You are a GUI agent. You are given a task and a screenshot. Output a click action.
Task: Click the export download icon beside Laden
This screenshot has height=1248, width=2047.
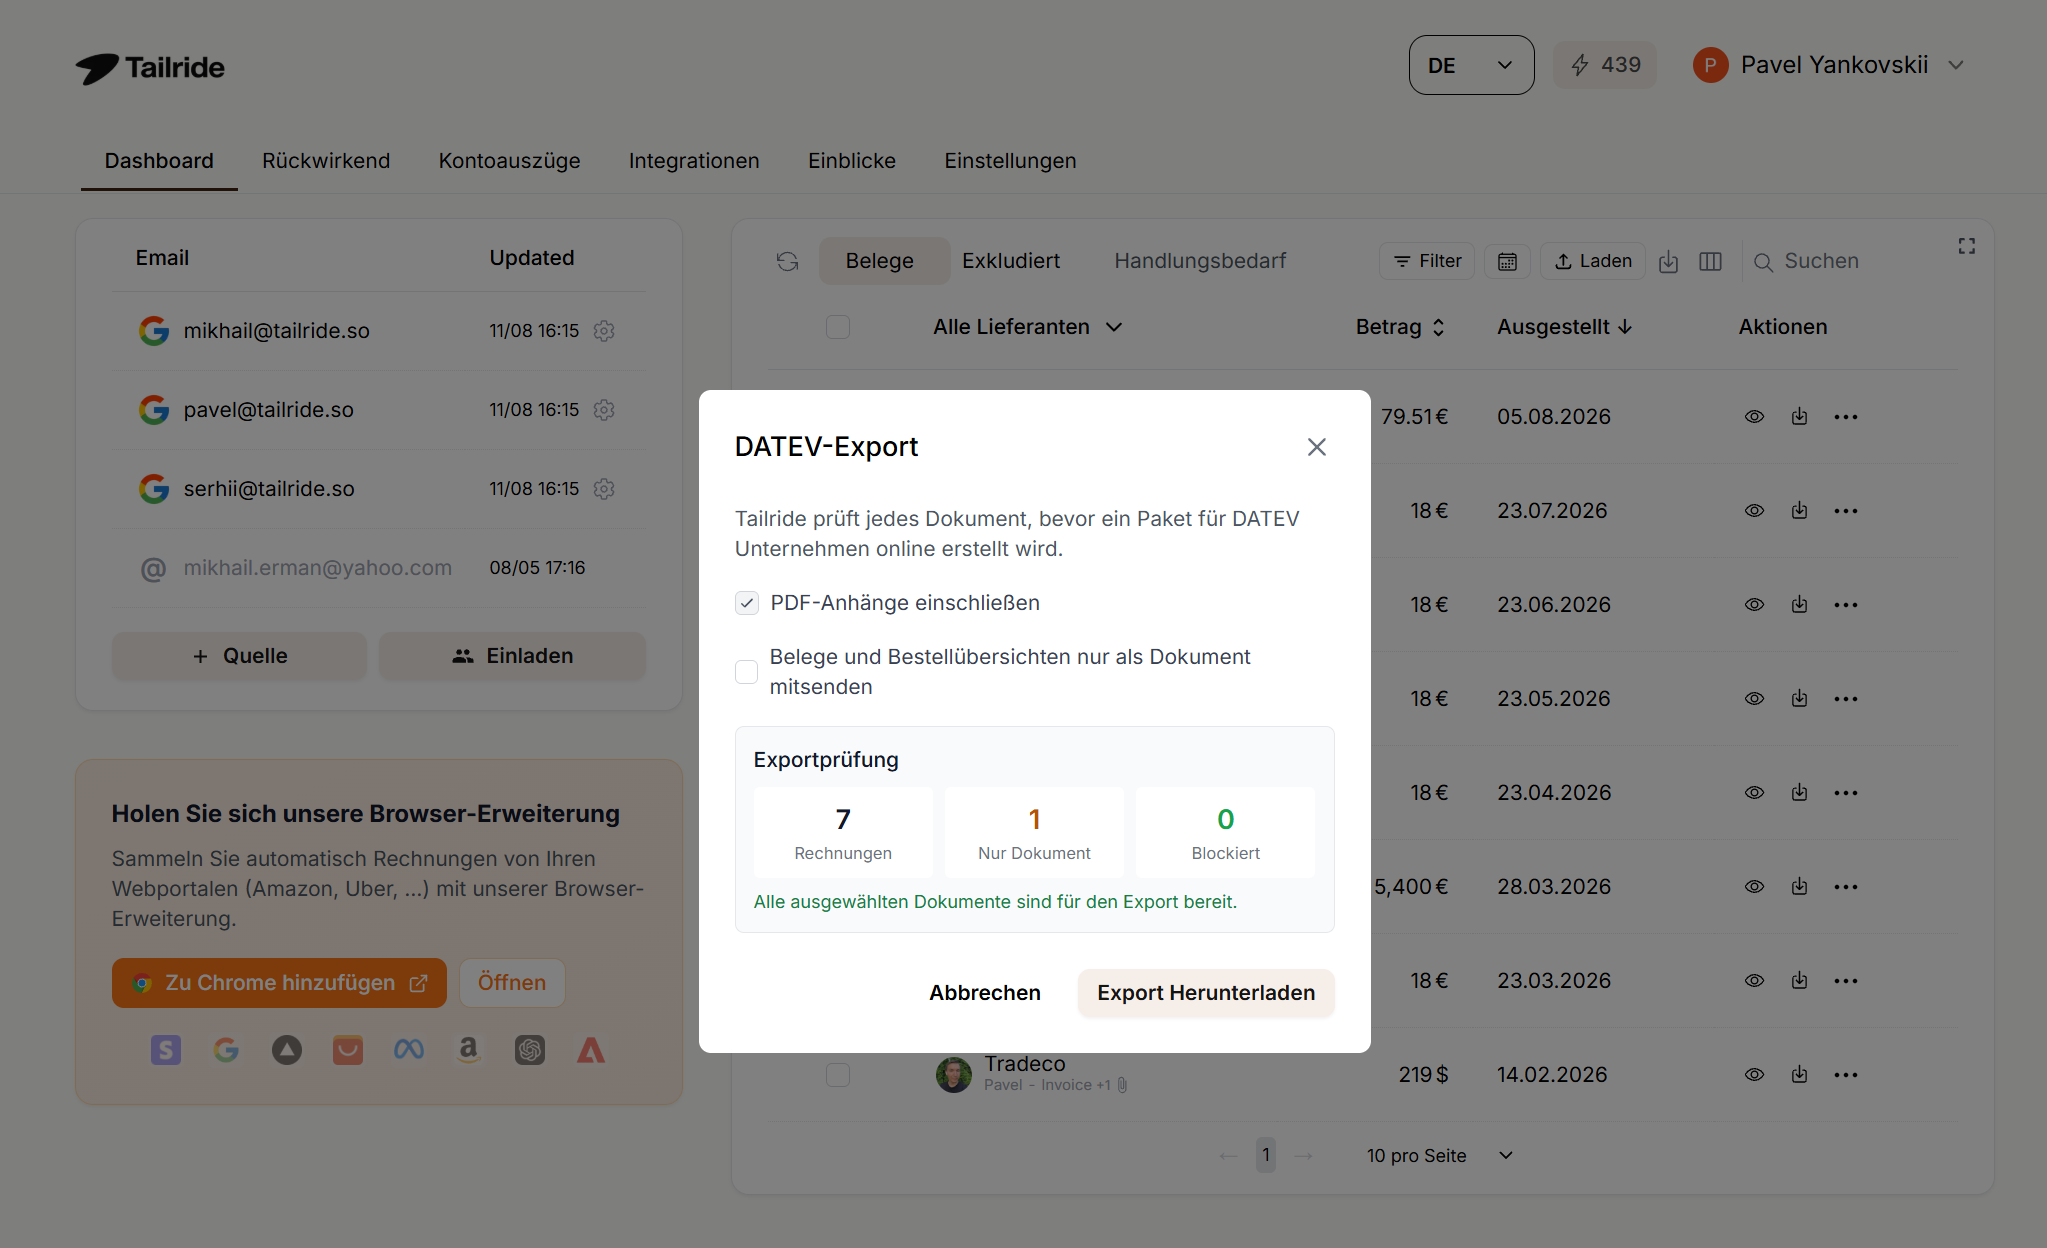tap(1668, 262)
